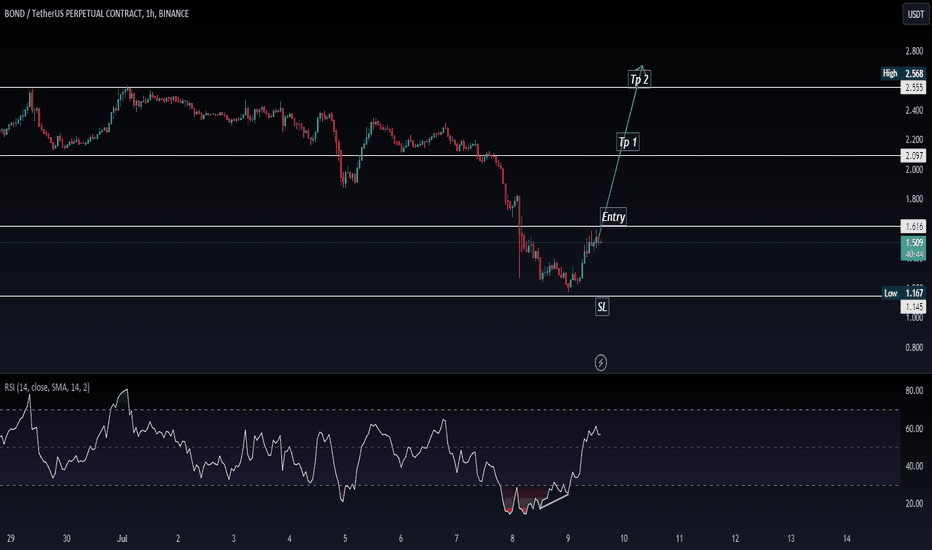932x550 pixels.
Task: Select the Tp 2 label
Action: point(640,79)
